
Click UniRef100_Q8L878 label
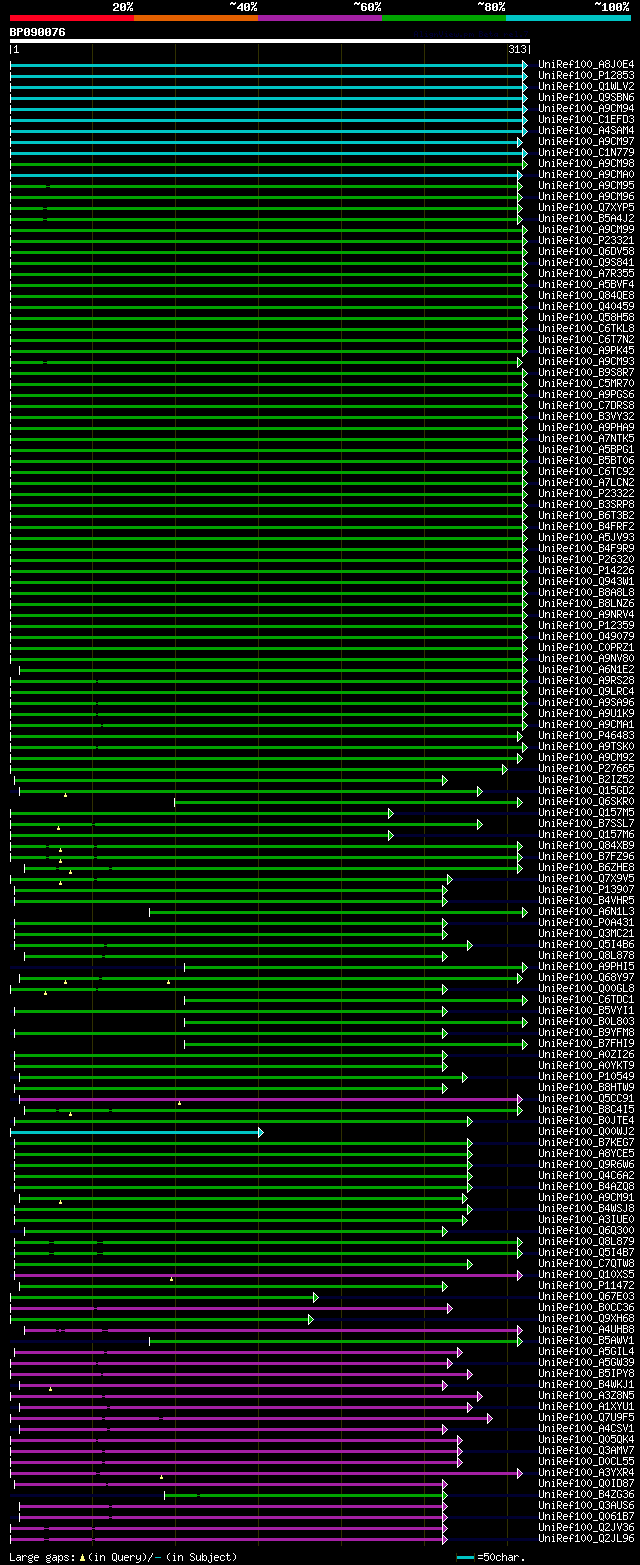[586, 956]
